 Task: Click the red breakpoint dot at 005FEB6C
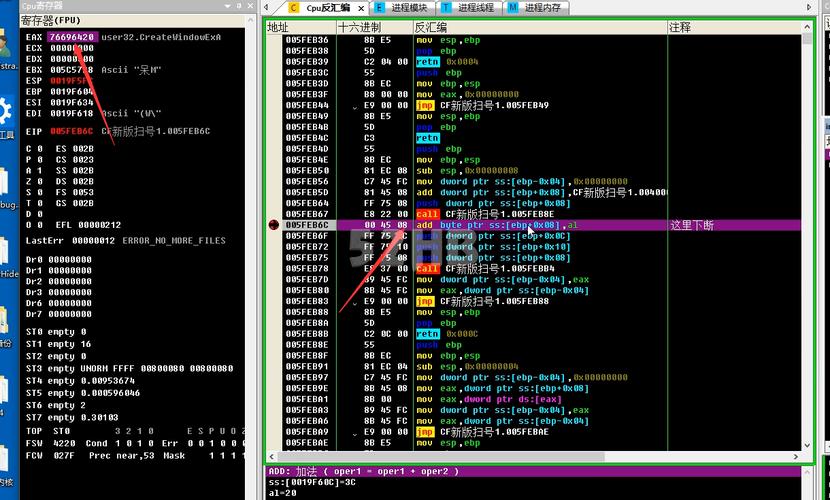pos(274,226)
